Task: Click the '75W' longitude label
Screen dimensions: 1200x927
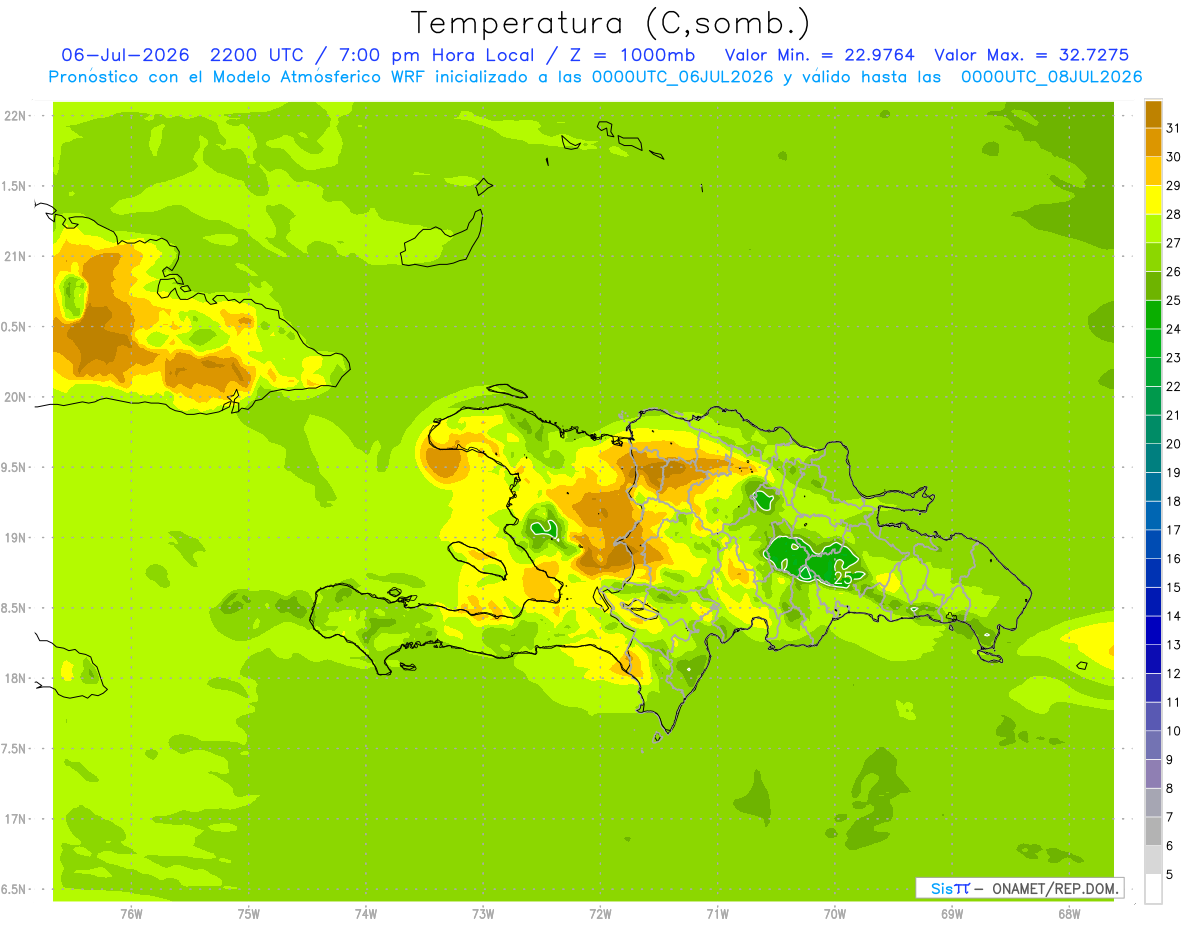Action: point(249,914)
